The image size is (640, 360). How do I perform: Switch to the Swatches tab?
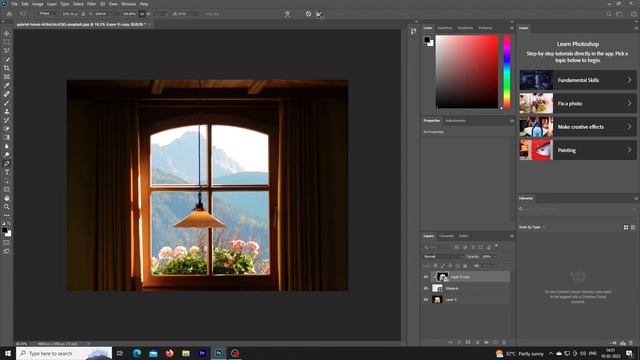pyautogui.click(x=445, y=28)
